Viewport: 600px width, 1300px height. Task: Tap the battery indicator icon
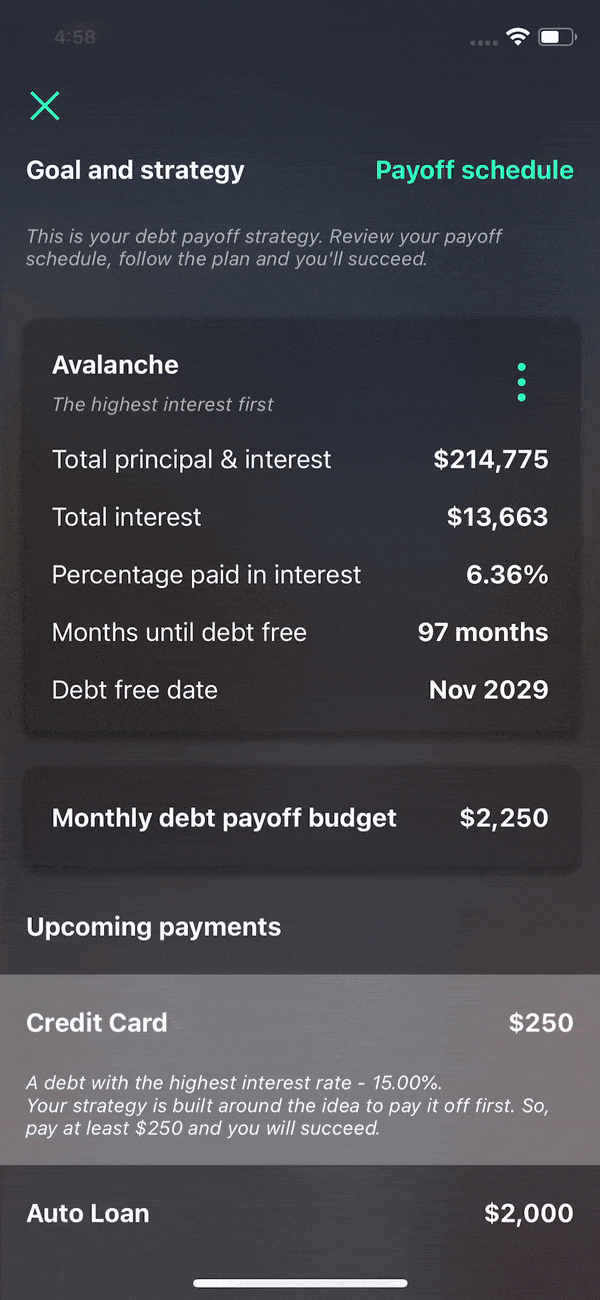tap(556, 38)
